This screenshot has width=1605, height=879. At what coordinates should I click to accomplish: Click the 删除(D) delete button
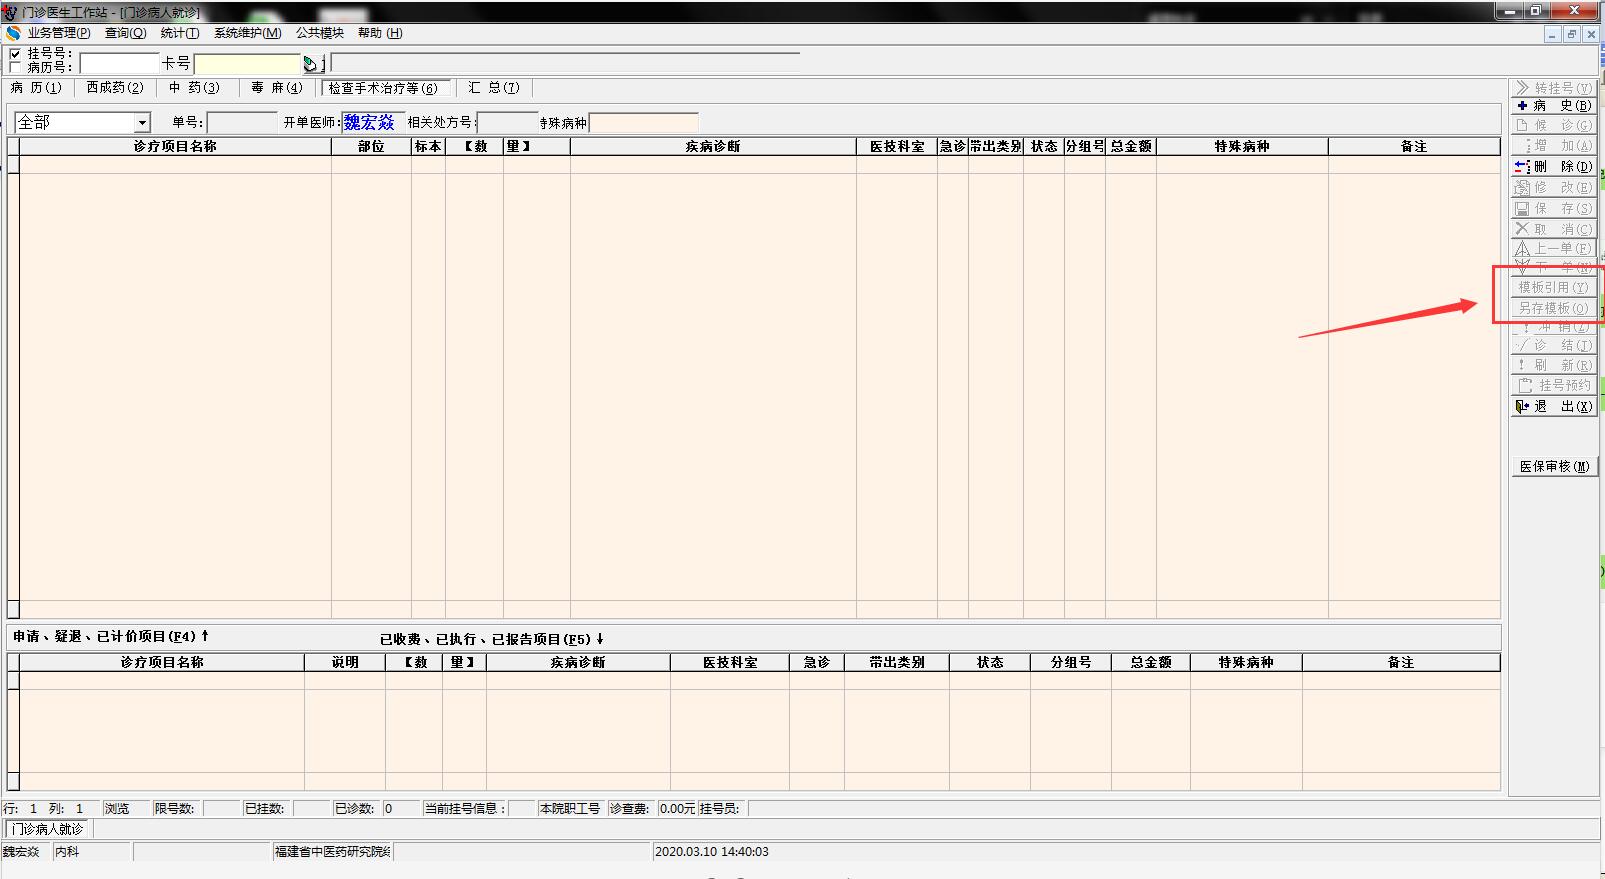tap(1553, 167)
